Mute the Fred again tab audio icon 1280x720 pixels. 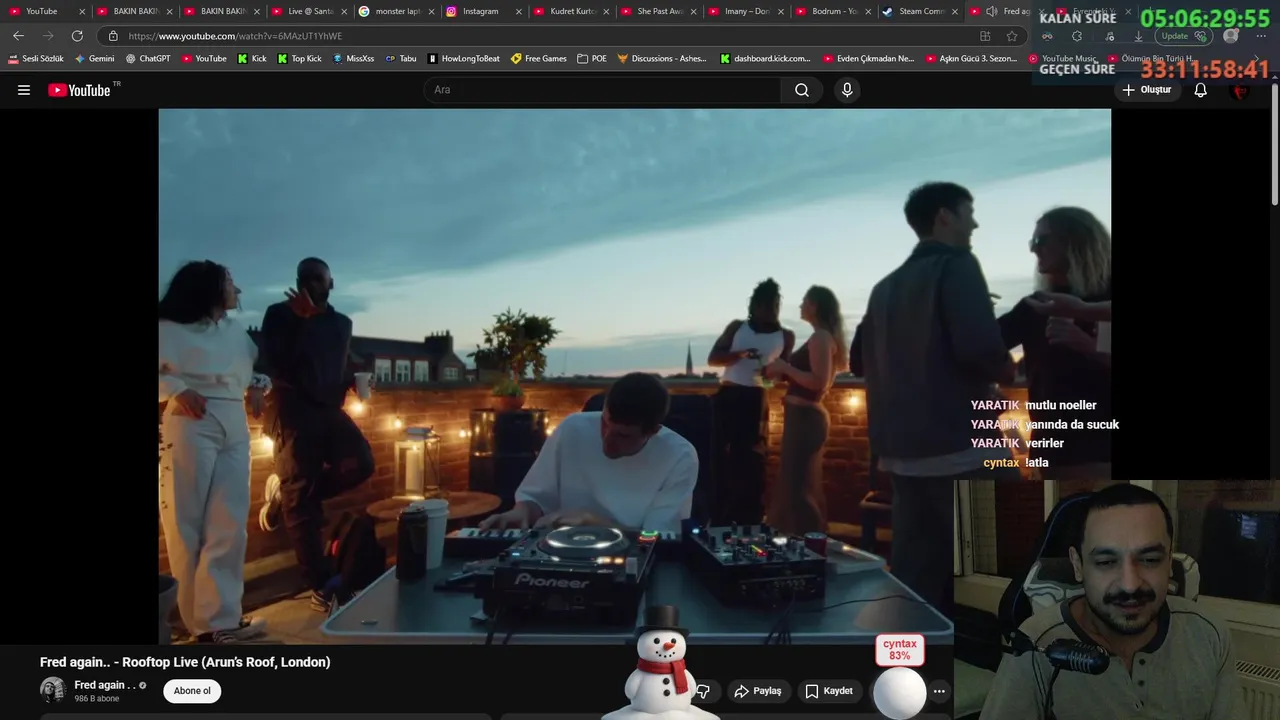pos(991,11)
